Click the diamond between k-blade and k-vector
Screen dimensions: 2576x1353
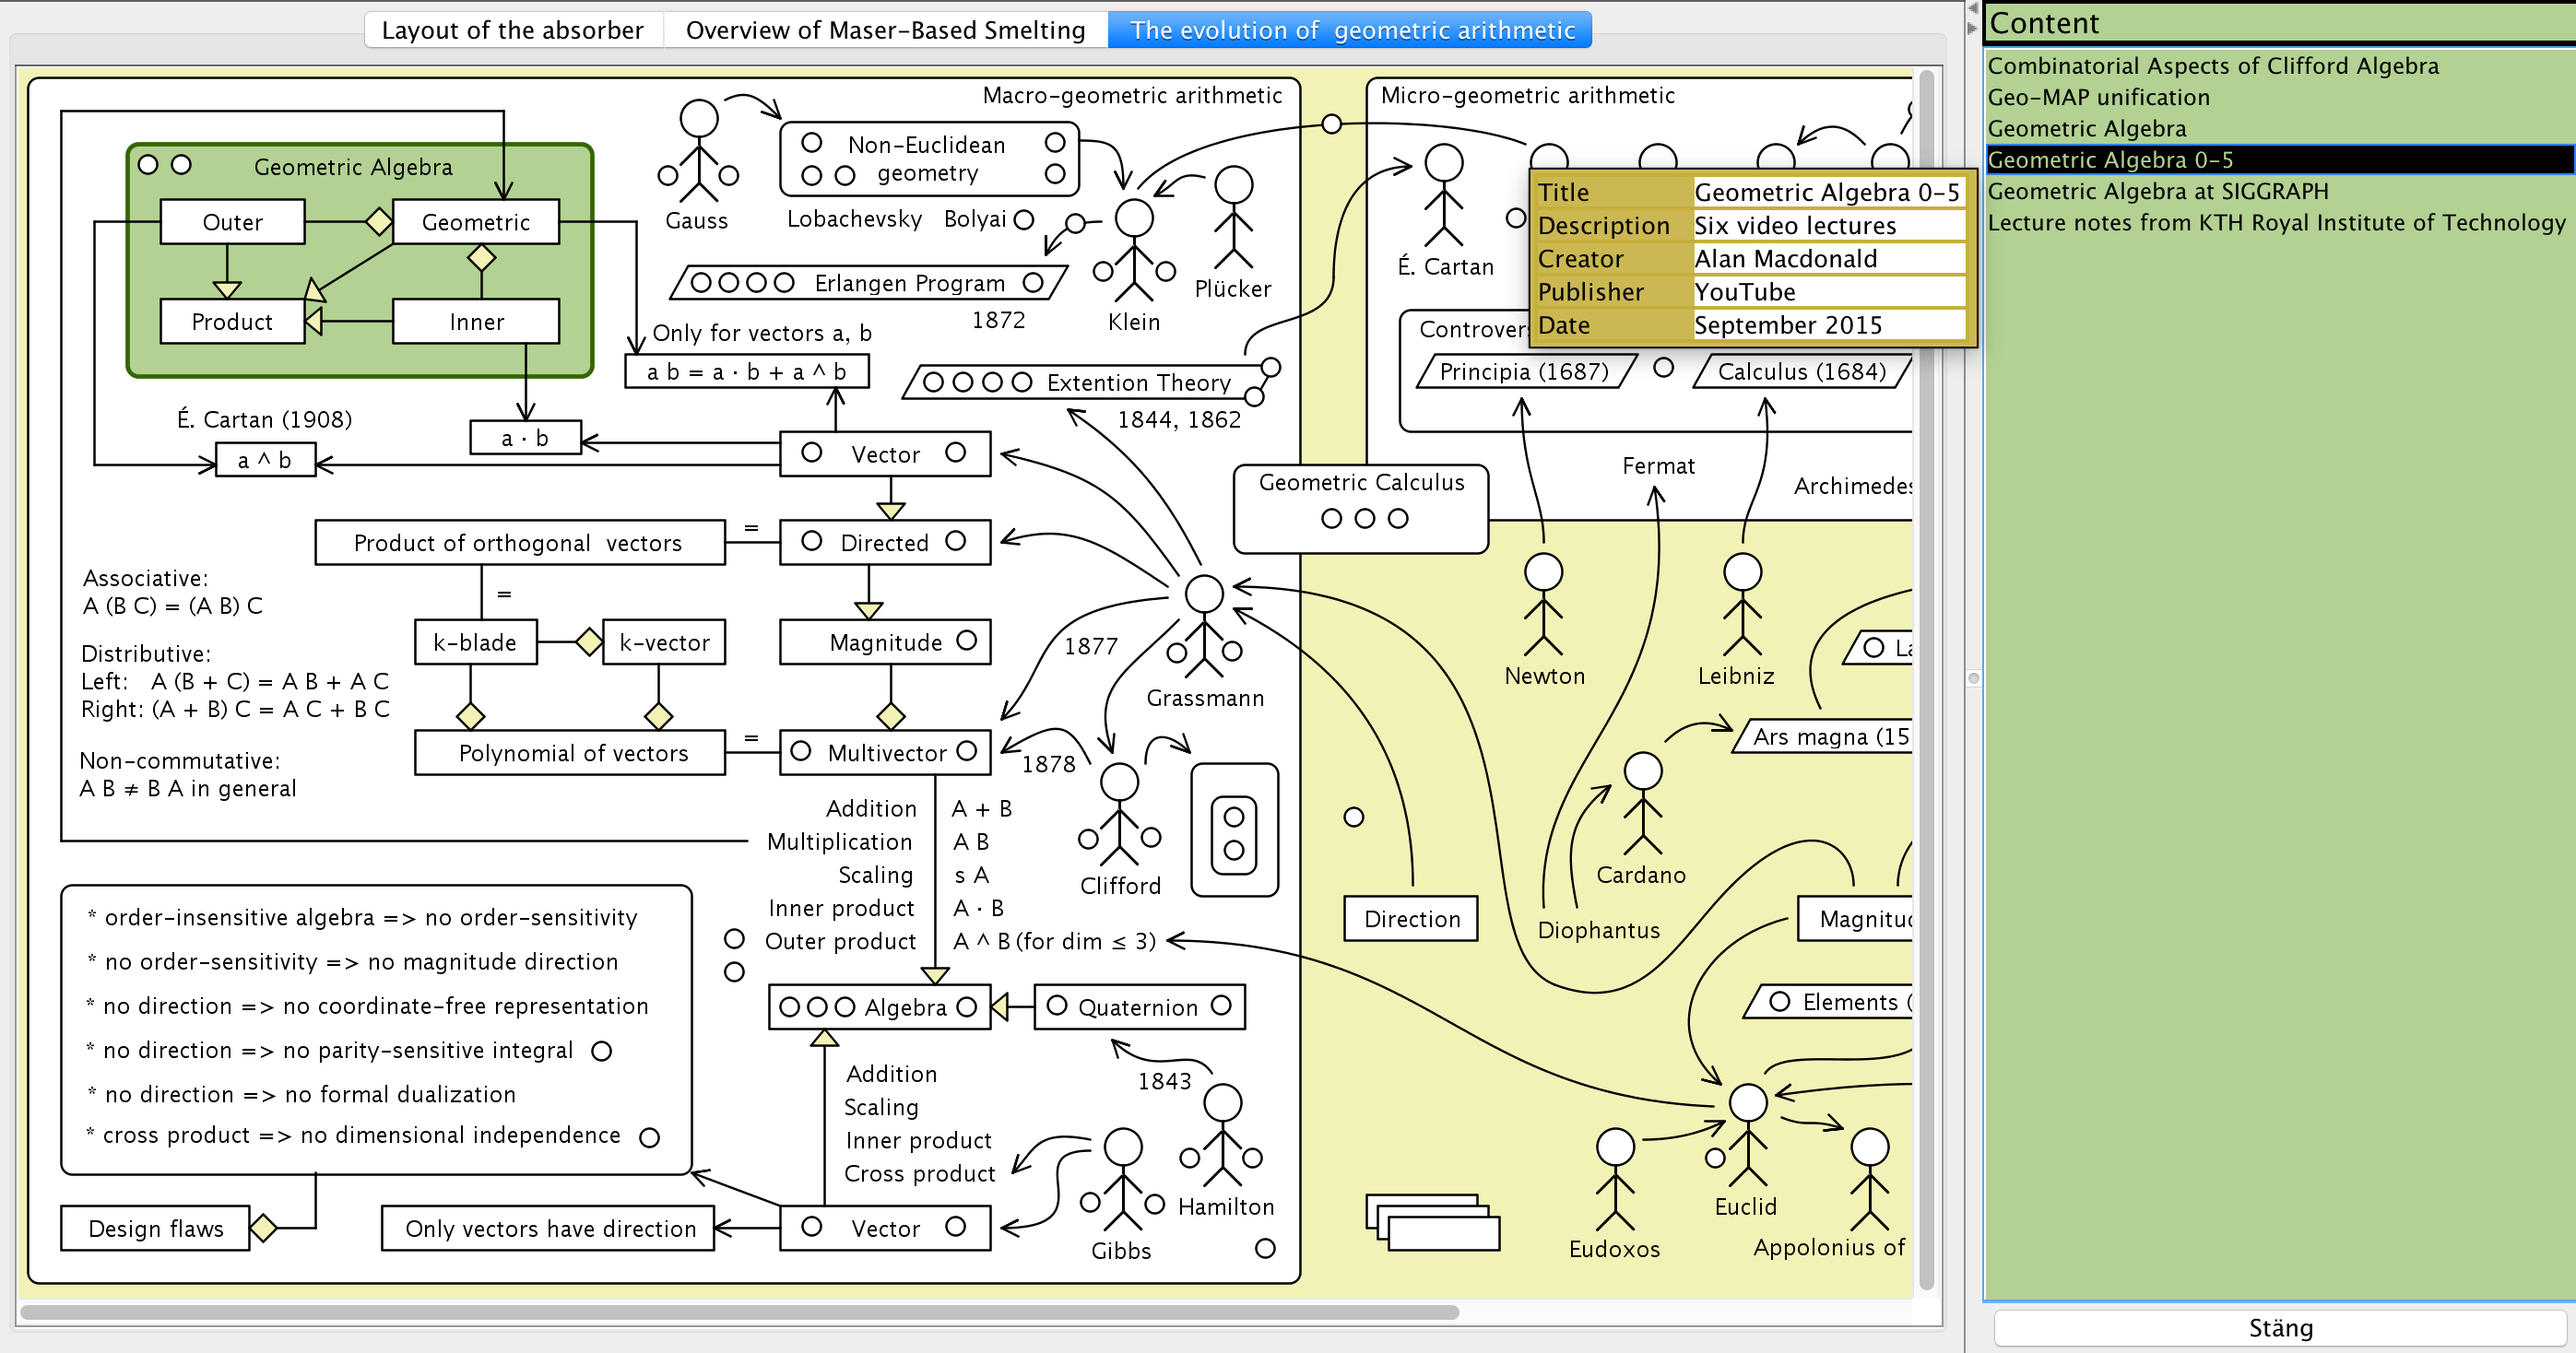point(589,641)
